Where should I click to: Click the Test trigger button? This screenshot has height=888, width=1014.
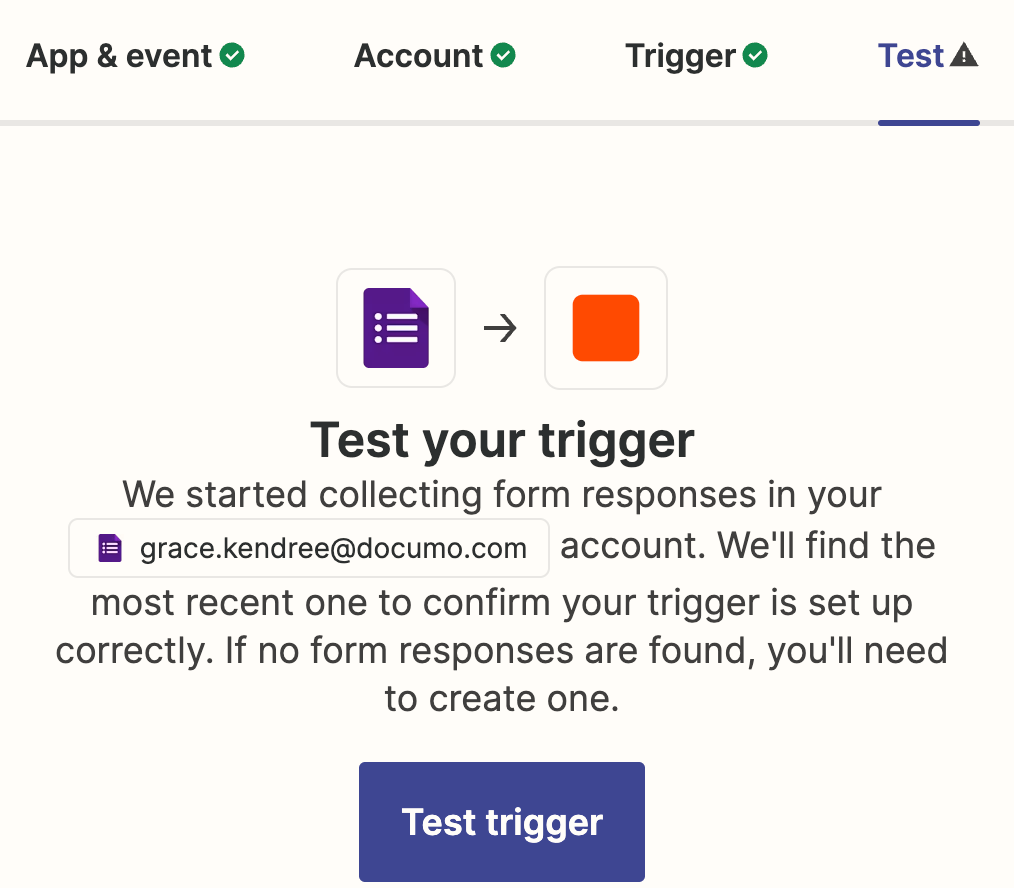click(502, 821)
